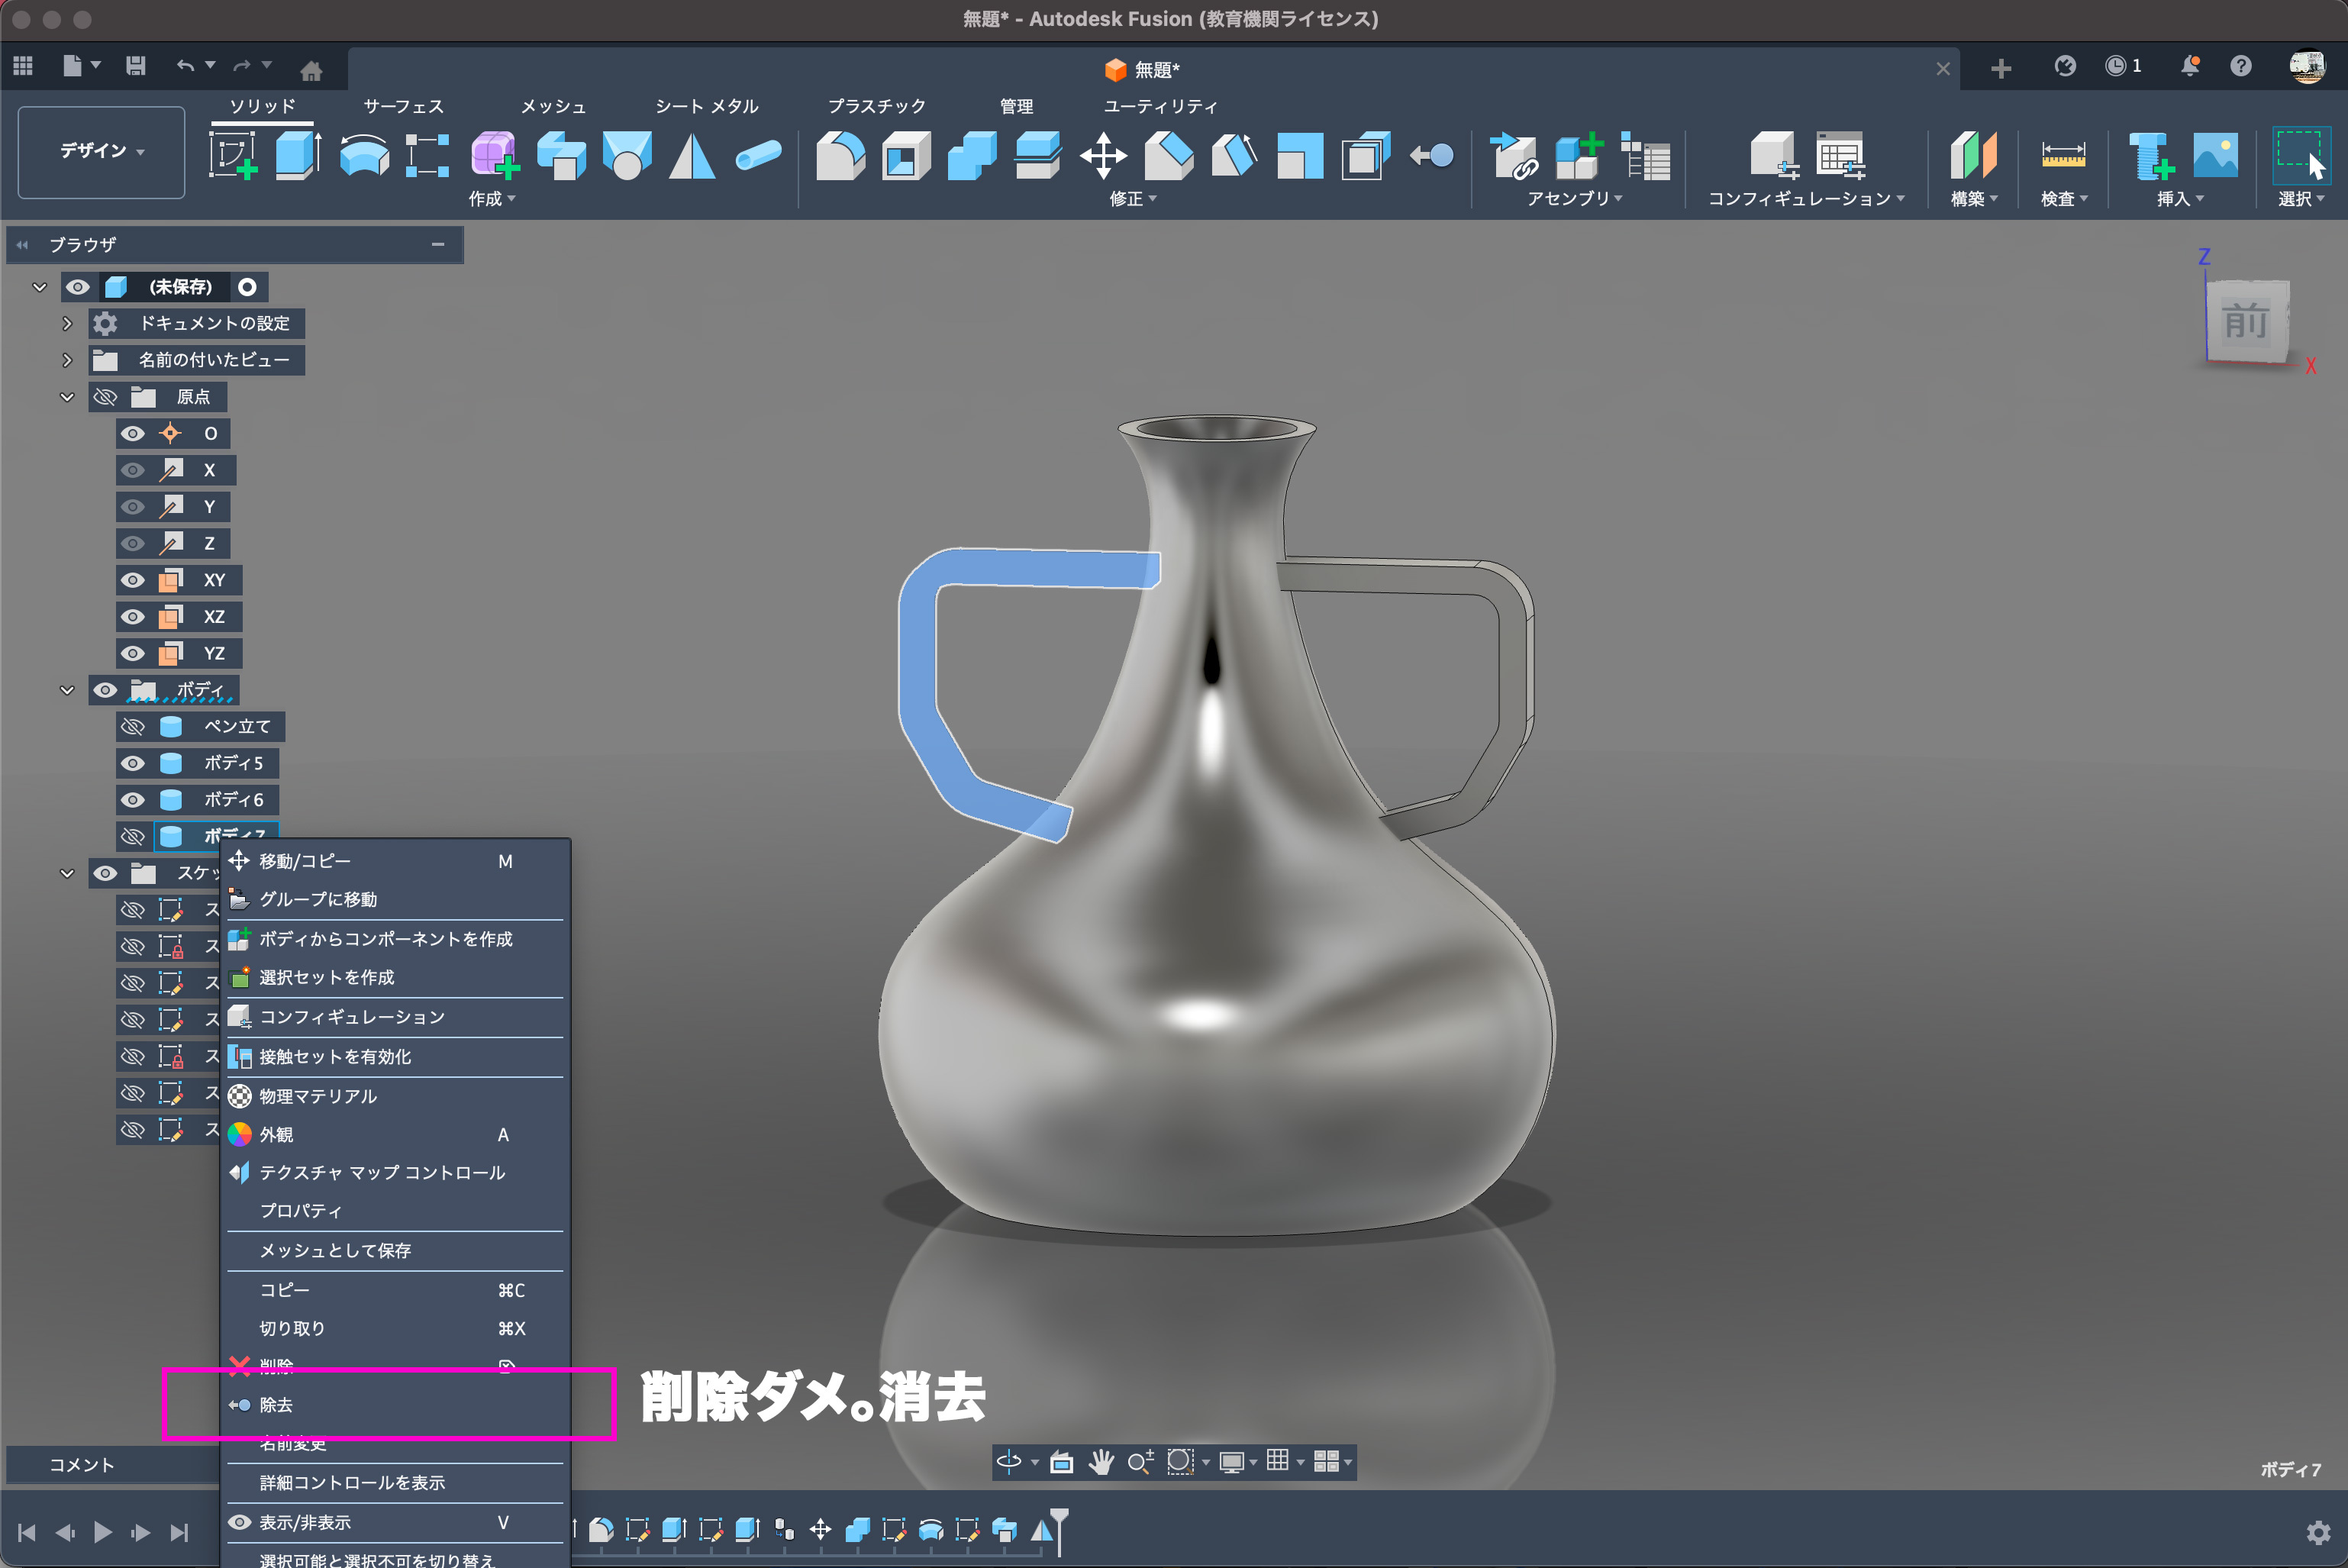The height and width of the screenshot is (1568, 2348).
Task: Click the Shell tool icon
Action: (x=905, y=155)
